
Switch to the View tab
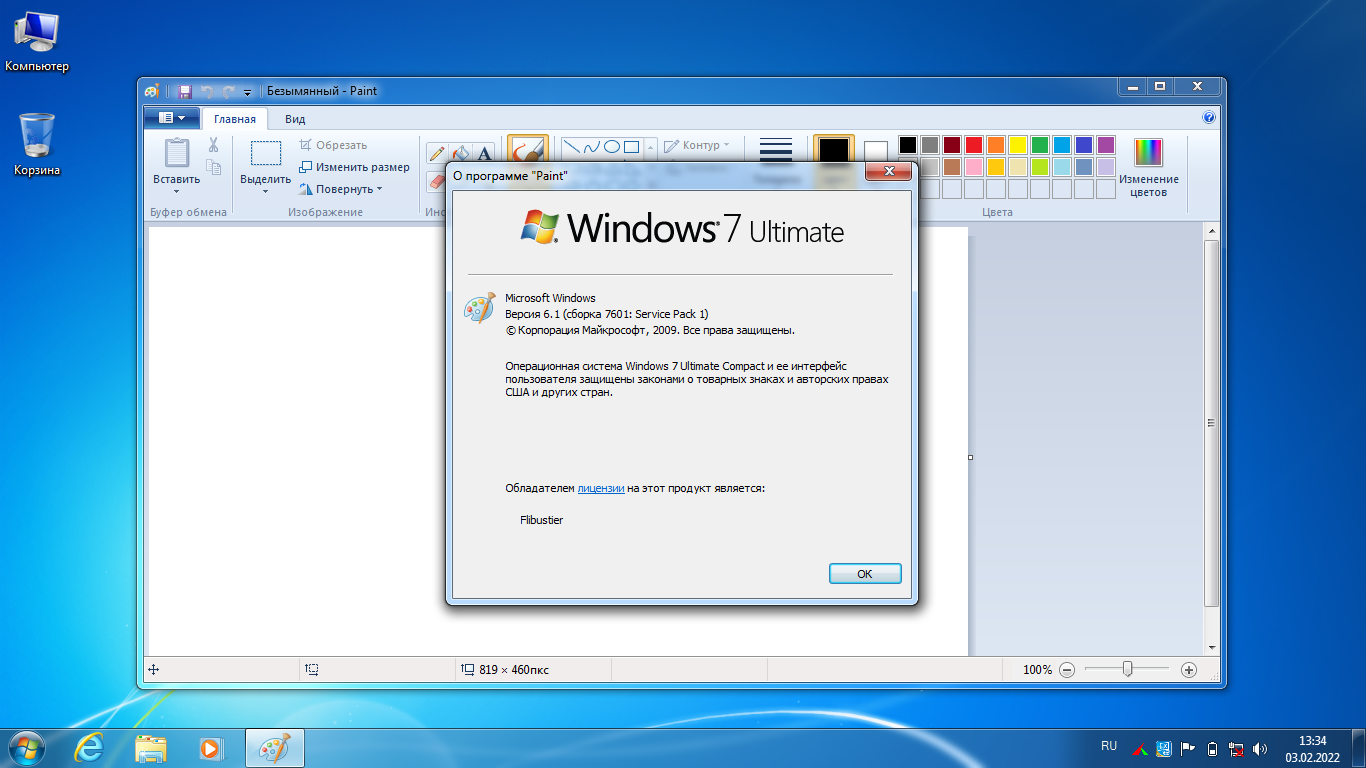click(x=295, y=119)
